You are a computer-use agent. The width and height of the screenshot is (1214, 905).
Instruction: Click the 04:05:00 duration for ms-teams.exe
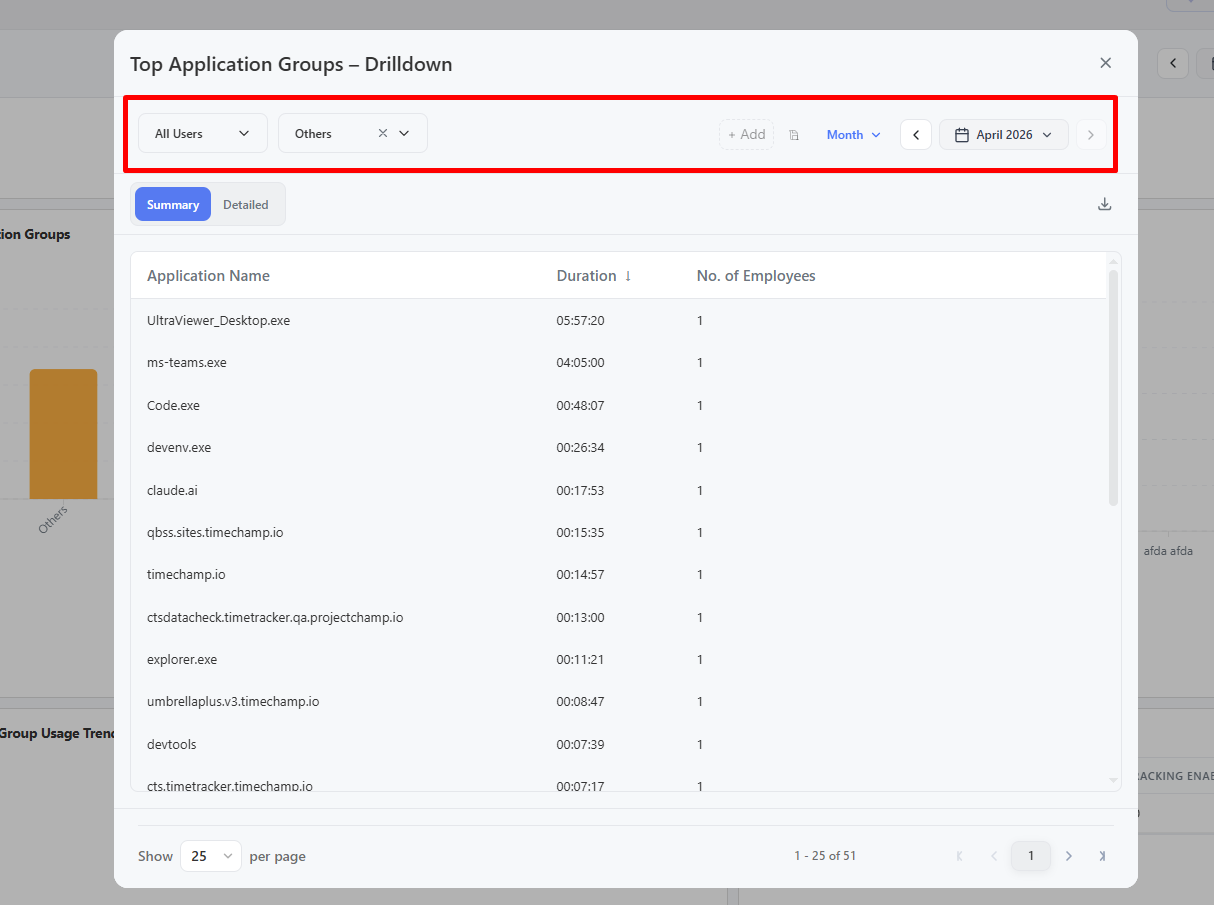pos(581,363)
